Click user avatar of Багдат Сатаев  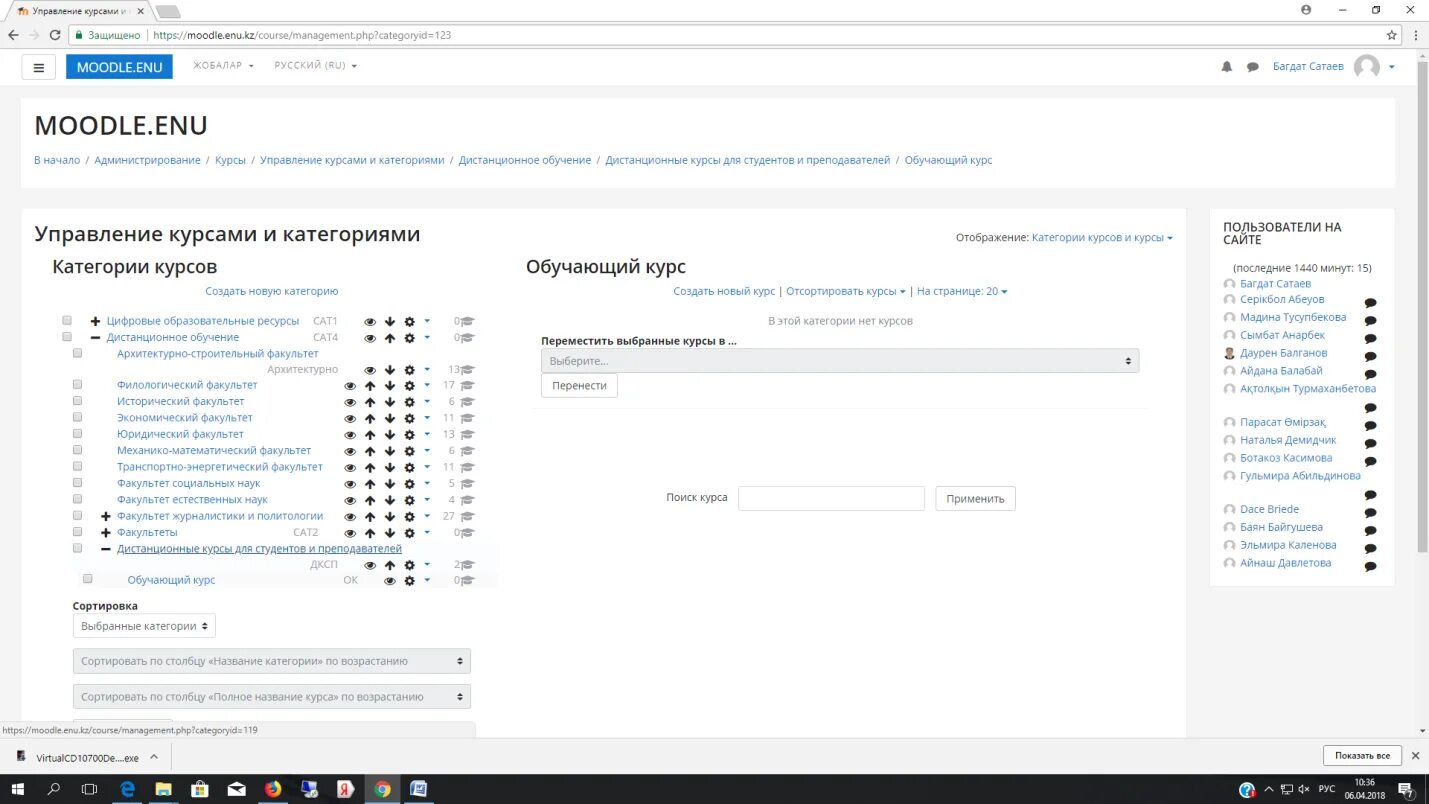[x=1366, y=67]
